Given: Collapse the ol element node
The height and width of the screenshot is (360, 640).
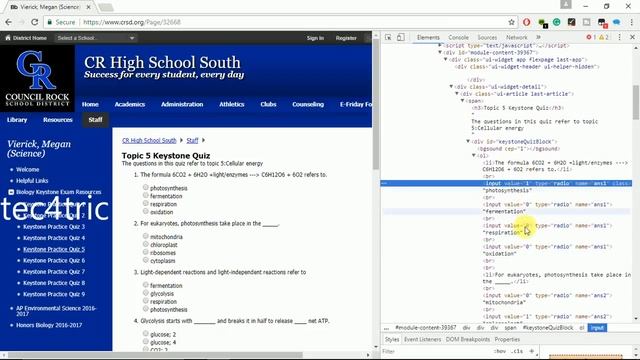Looking at the screenshot, I should (474, 155).
